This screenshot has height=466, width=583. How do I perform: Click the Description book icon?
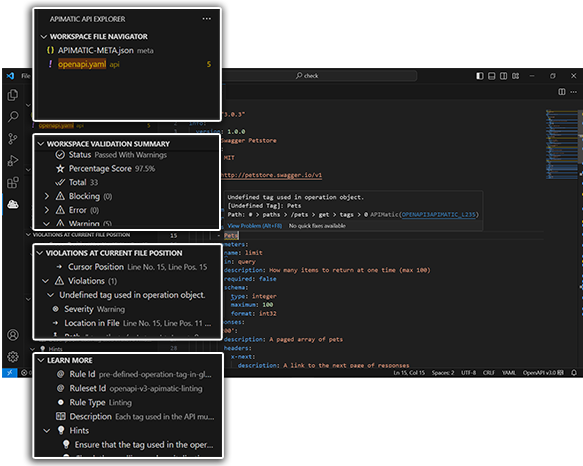tap(61, 416)
